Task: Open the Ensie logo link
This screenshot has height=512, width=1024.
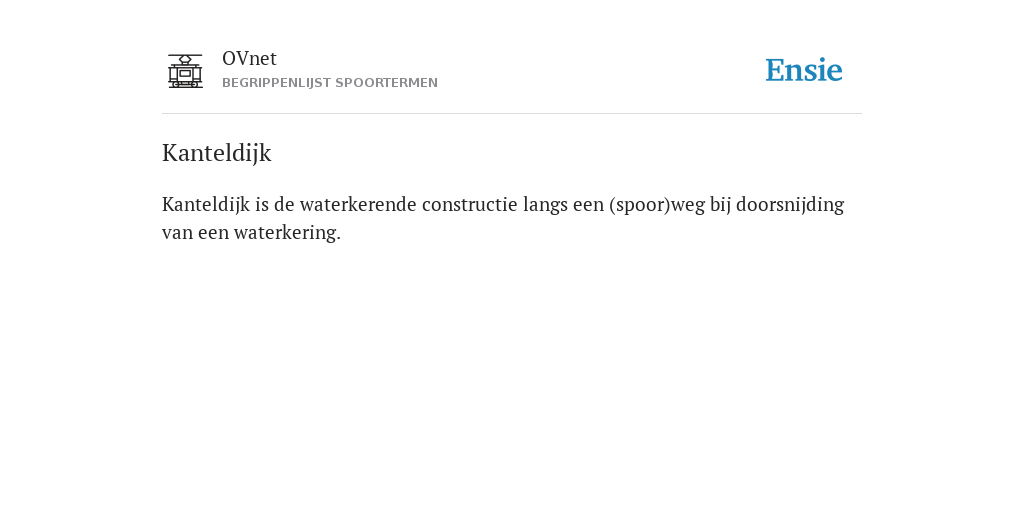Action: [804, 70]
